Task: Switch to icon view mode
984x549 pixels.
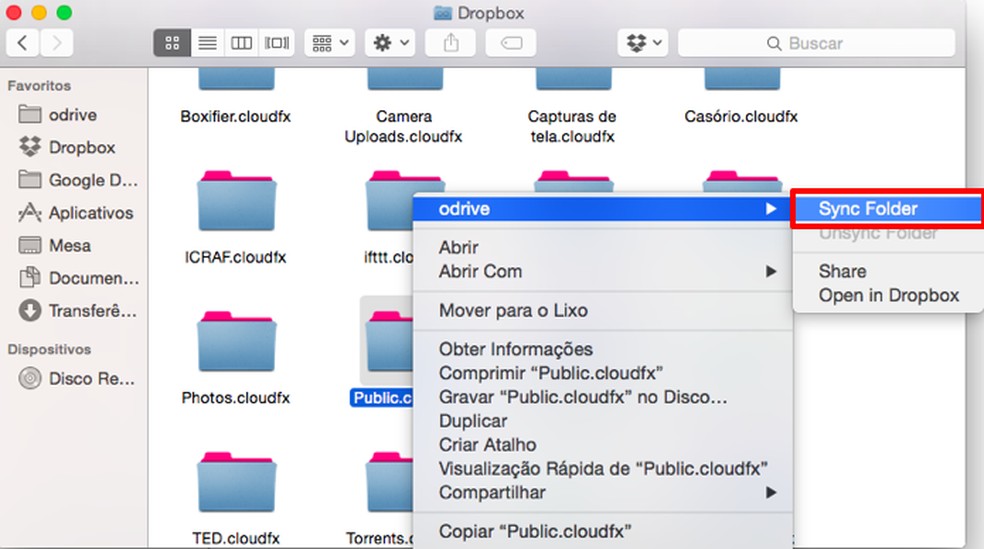Action: point(172,43)
